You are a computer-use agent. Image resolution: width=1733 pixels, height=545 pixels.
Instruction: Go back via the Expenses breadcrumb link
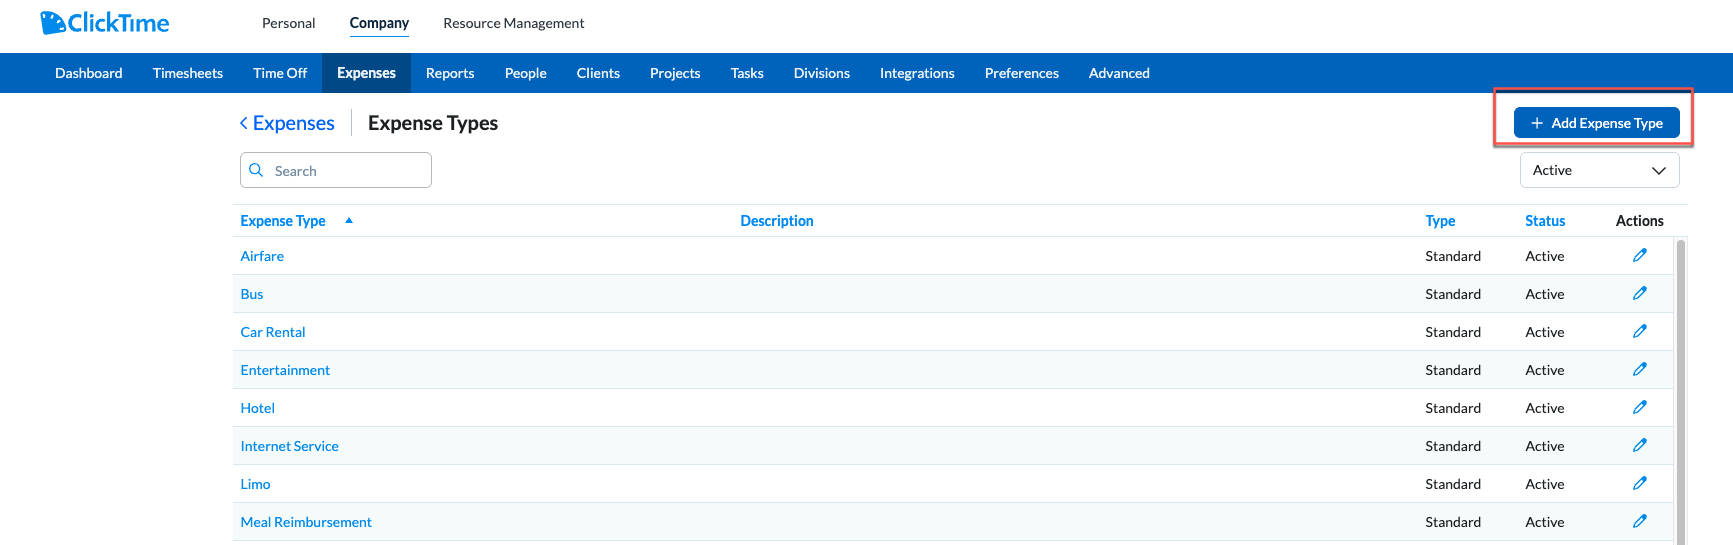tap(293, 123)
